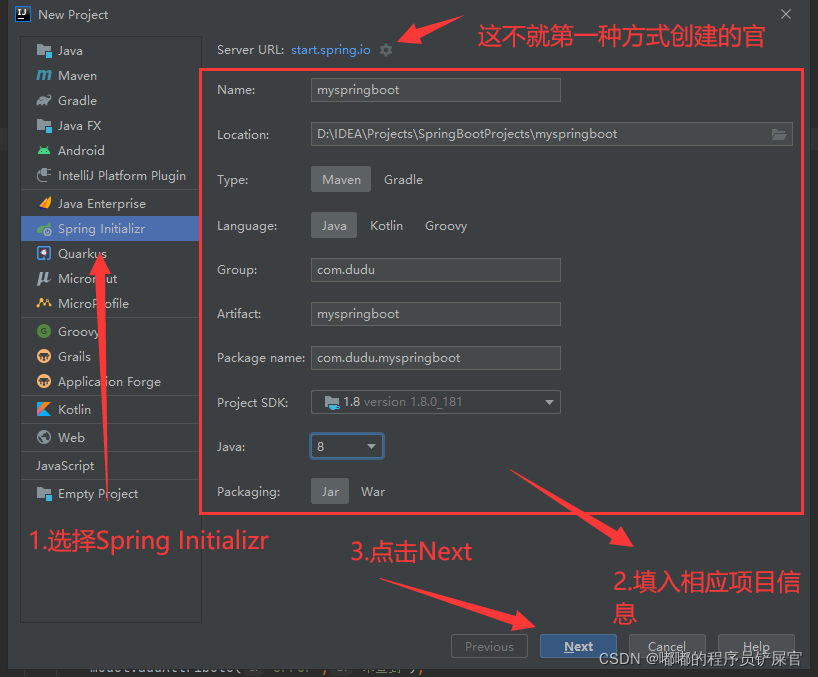Click the Java project type icon
The height and width of the screenshot is (677, 818).
pos(44,51)
